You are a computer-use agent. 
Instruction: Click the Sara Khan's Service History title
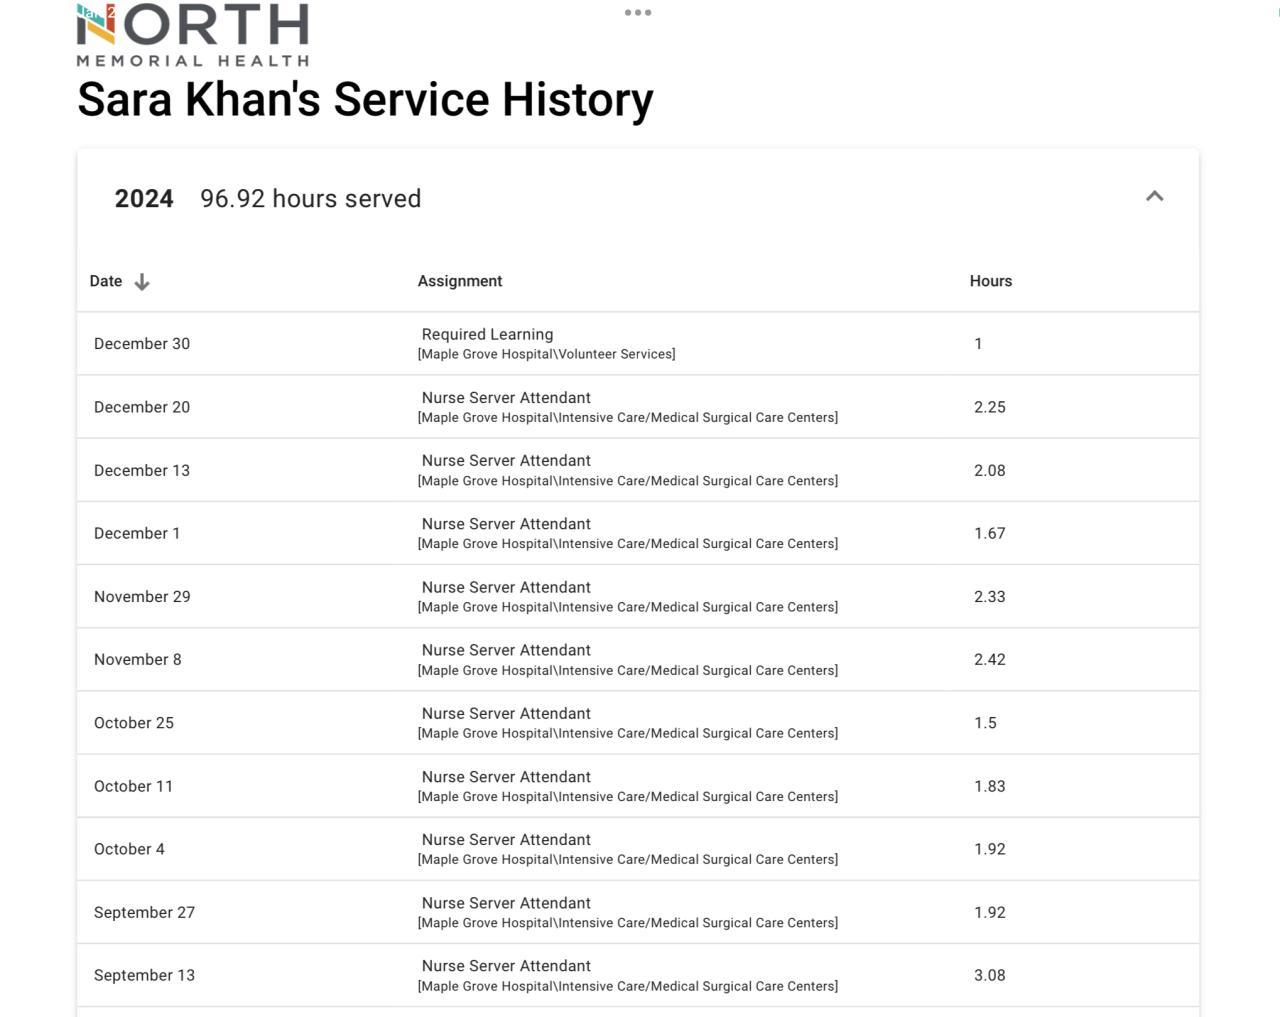[x=365, y=100]
